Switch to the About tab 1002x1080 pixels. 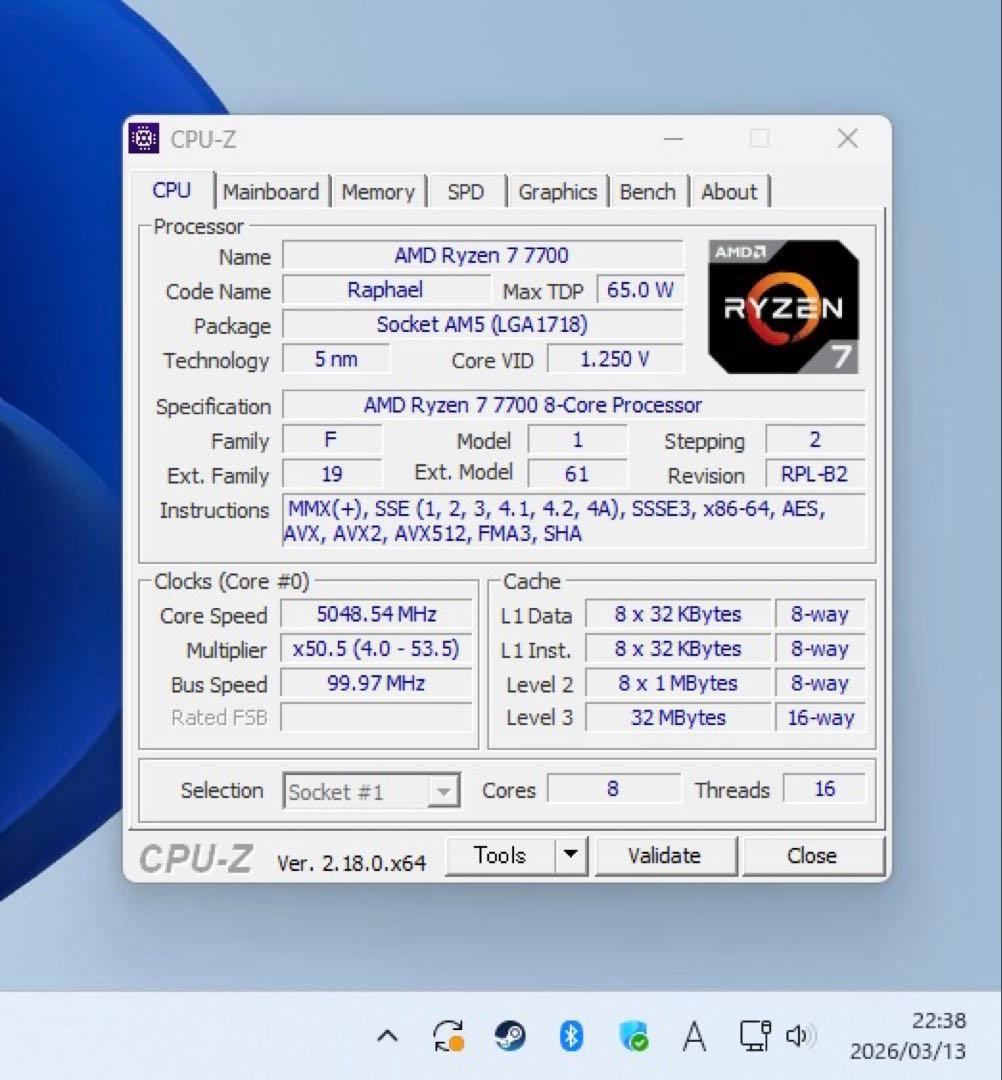(729, 191)
